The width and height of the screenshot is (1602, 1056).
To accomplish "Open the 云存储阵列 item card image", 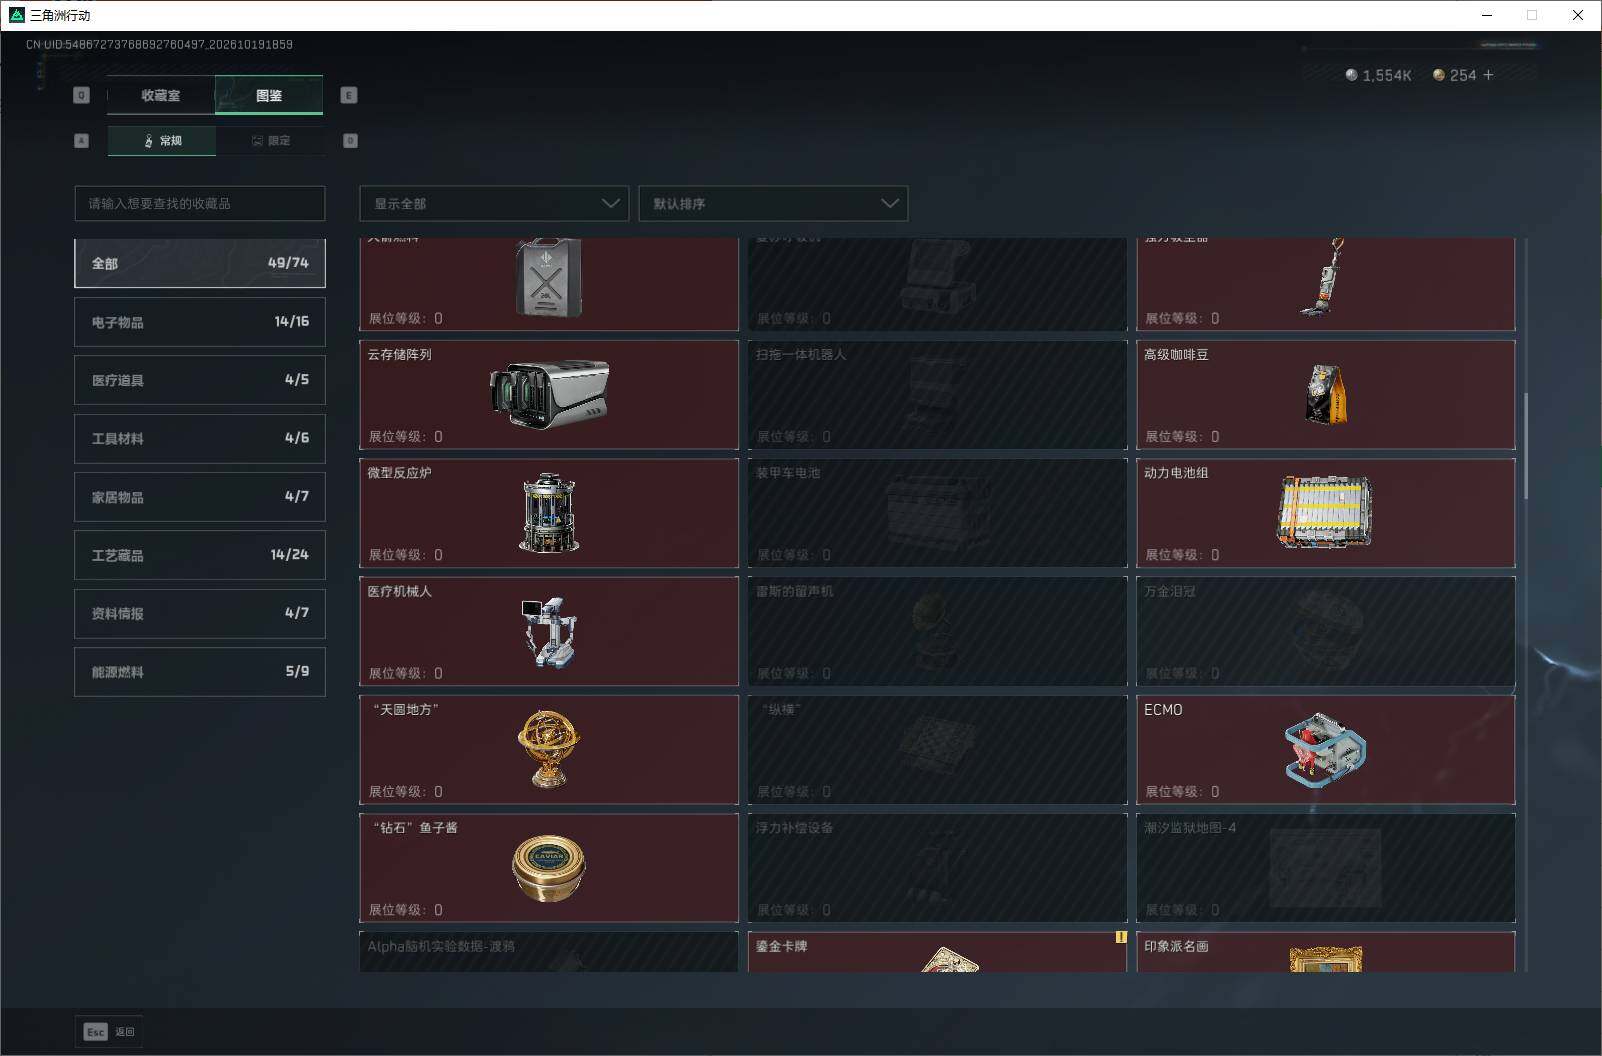I will pos(549,394).
